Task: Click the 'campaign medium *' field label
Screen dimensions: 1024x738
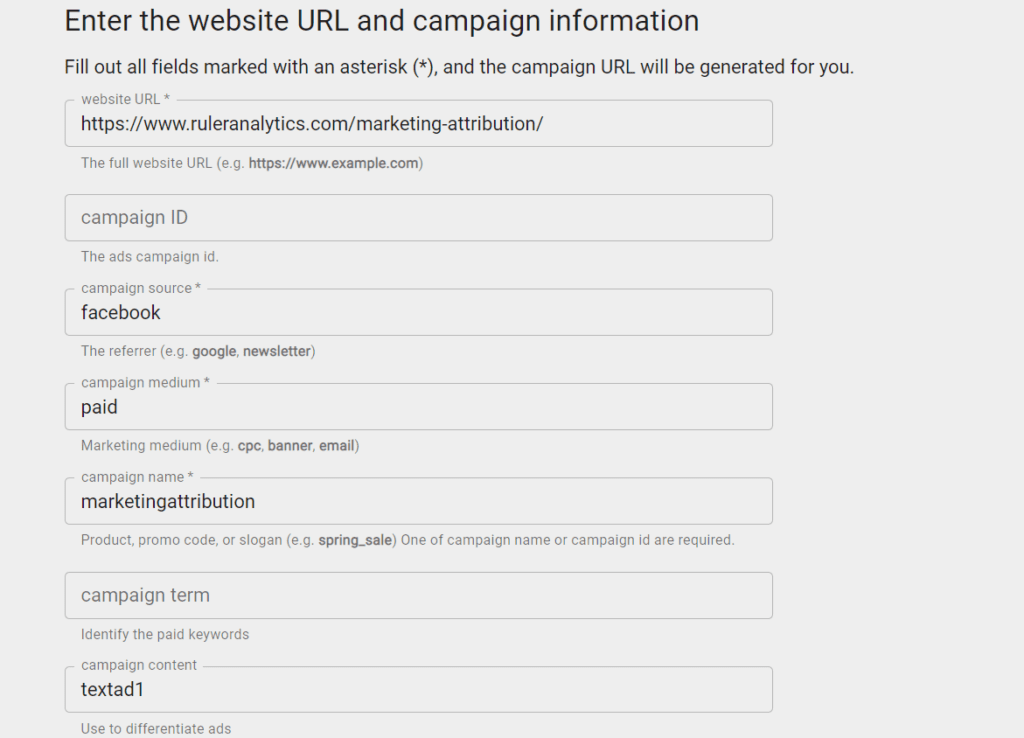Action: (x=145, y=383)
